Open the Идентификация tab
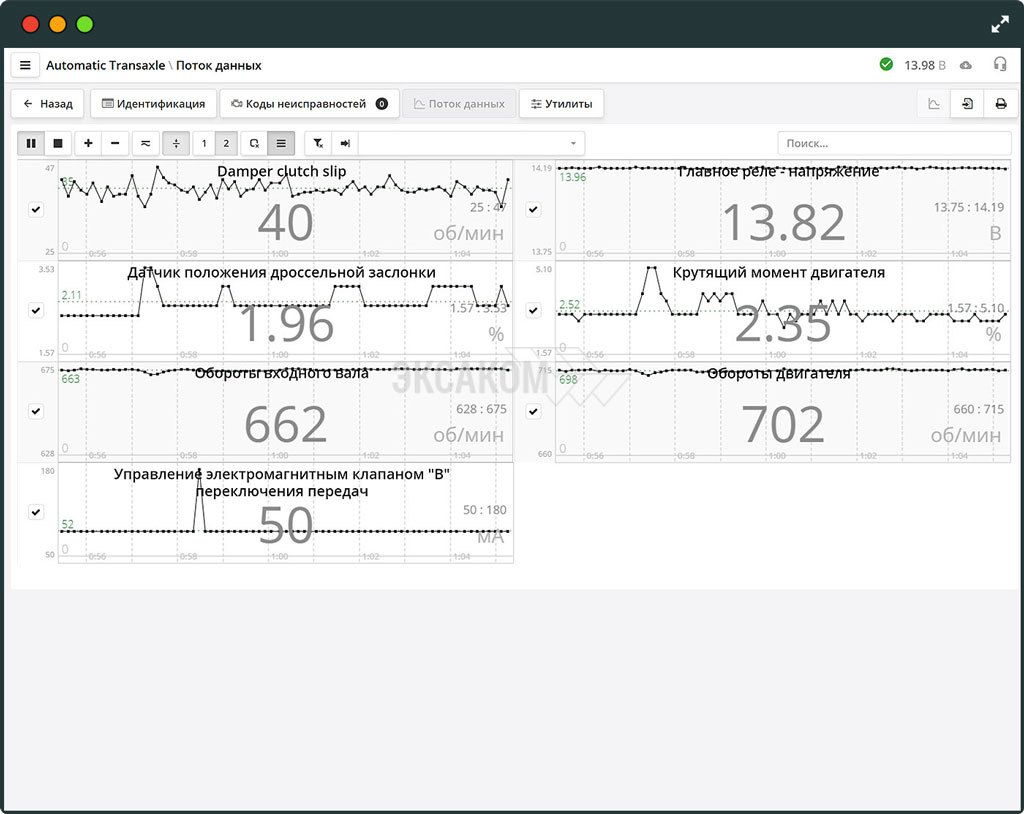 point(152,104)
